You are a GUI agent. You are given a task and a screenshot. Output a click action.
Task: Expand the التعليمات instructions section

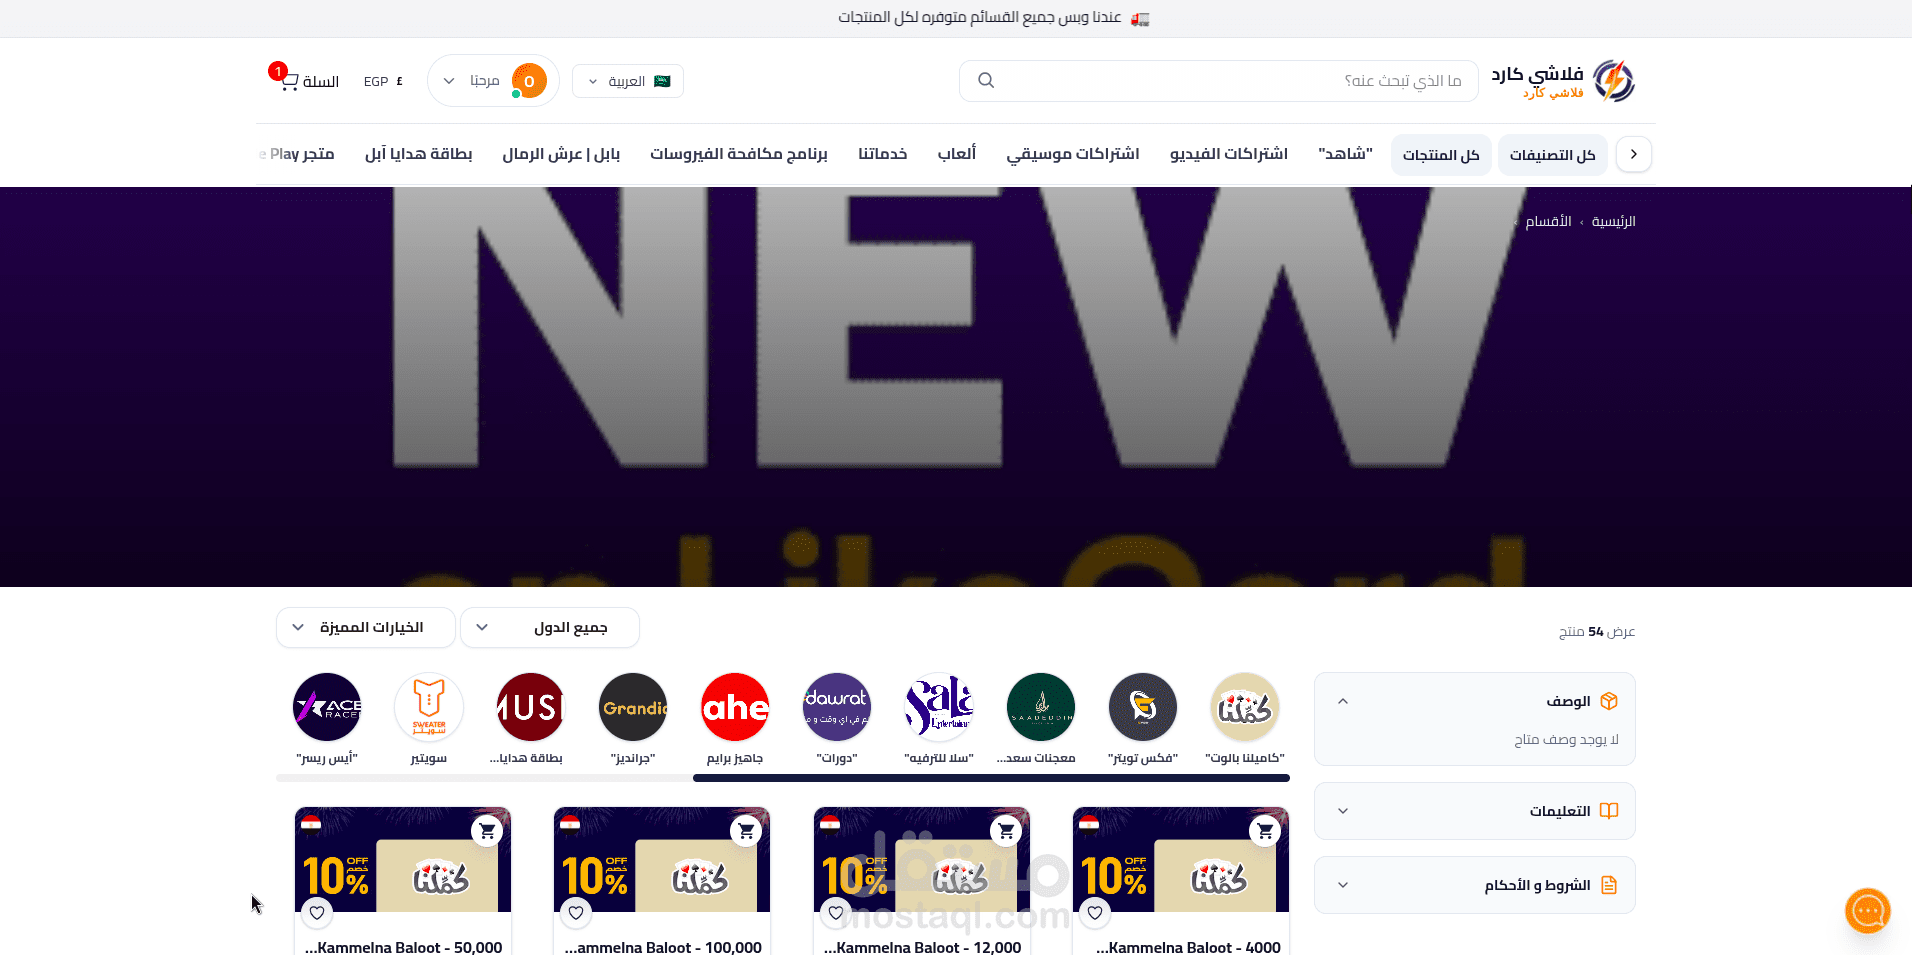click(1475, 811)
